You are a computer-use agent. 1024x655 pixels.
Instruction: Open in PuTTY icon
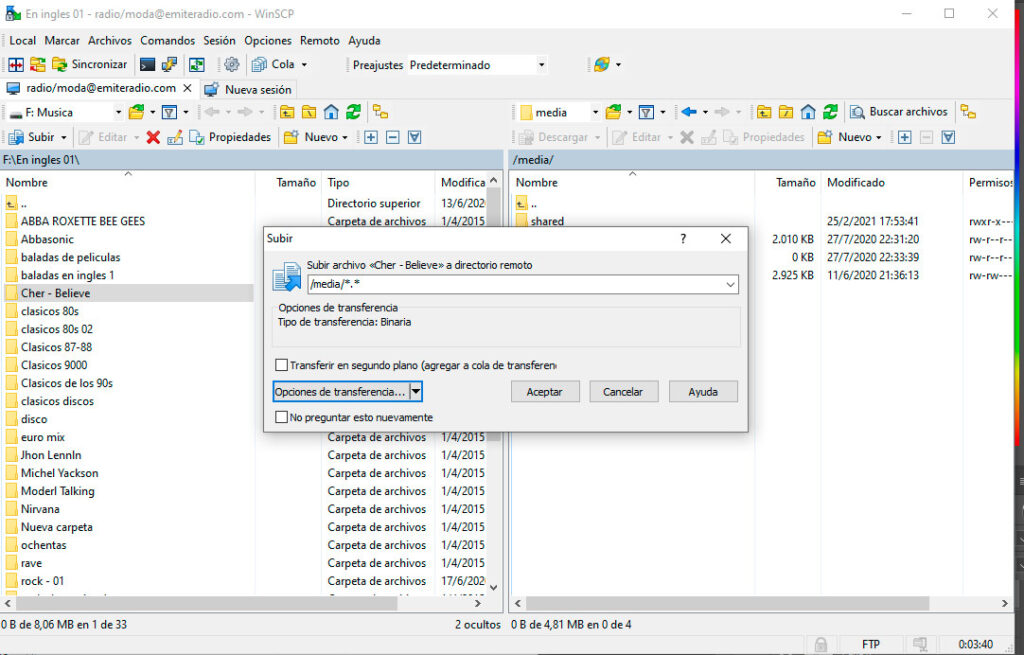169,65
